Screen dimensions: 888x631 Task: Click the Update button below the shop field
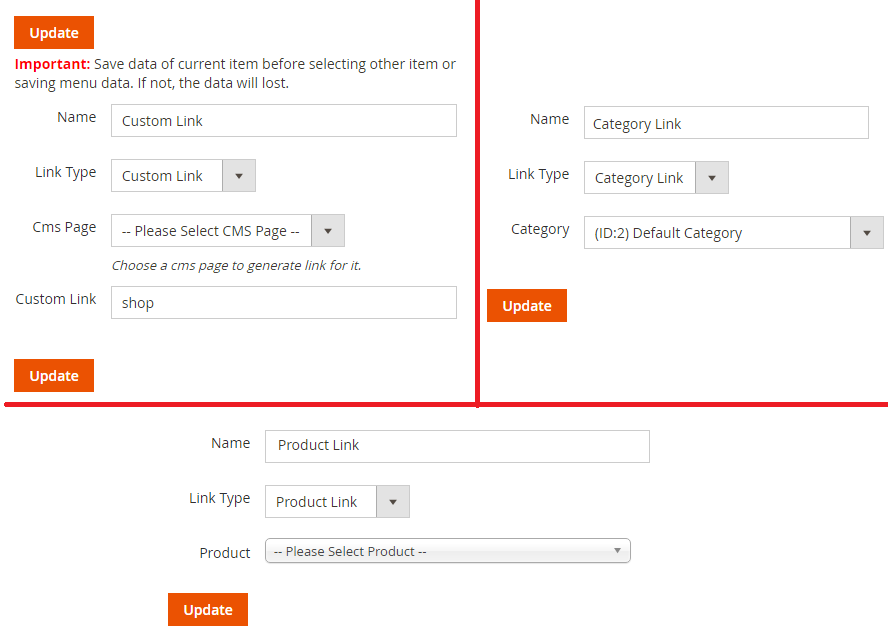click(54, 376)
